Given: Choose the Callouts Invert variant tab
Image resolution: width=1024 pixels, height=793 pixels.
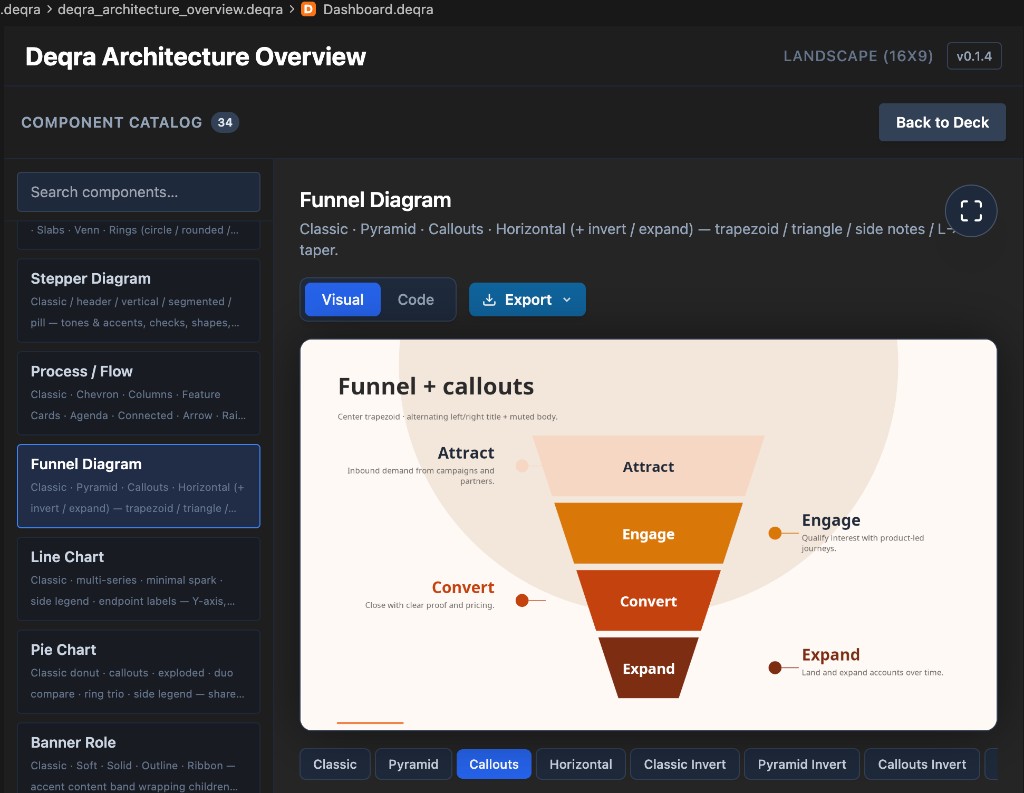Looking at the screenshot, I should pyautogui.click(x=921, y=764).
